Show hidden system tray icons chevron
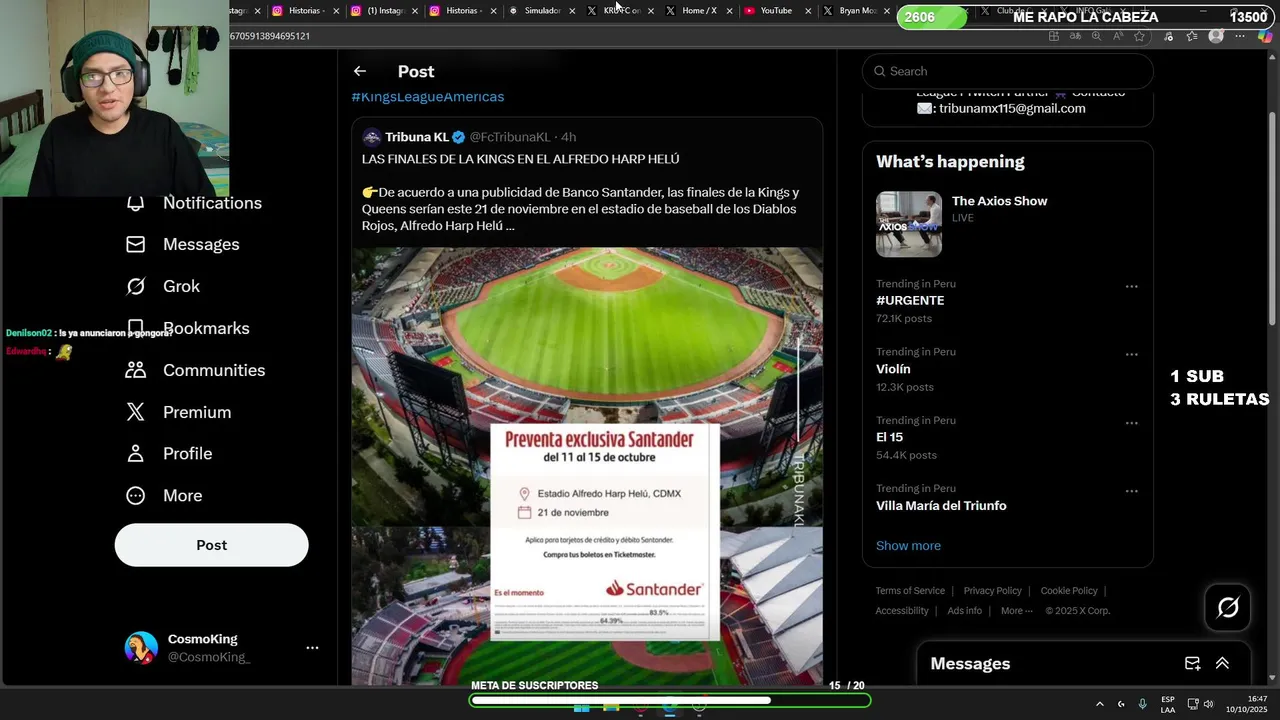Image resolution: width=1280 pixels, height=720 pixels. point(1099,704)
